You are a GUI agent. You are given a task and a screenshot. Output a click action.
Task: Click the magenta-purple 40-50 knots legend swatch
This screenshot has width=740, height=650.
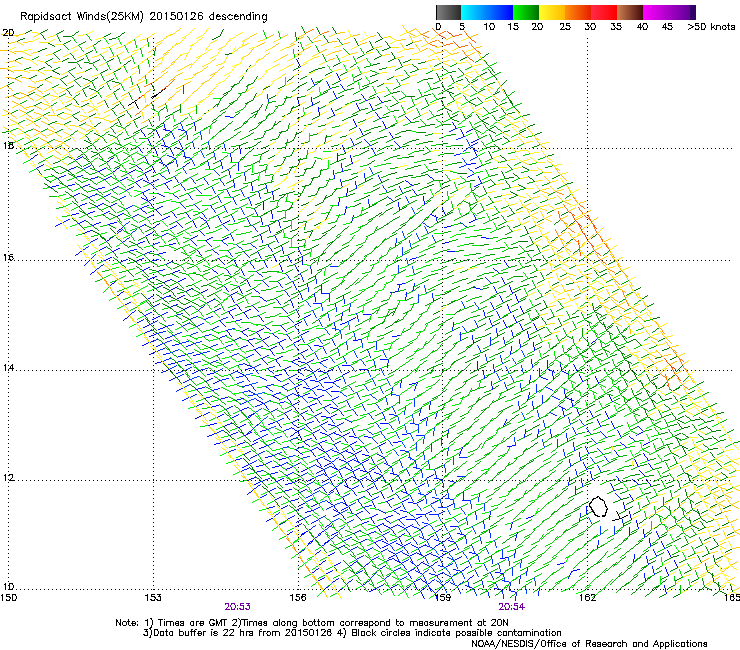tap(669, 12)
